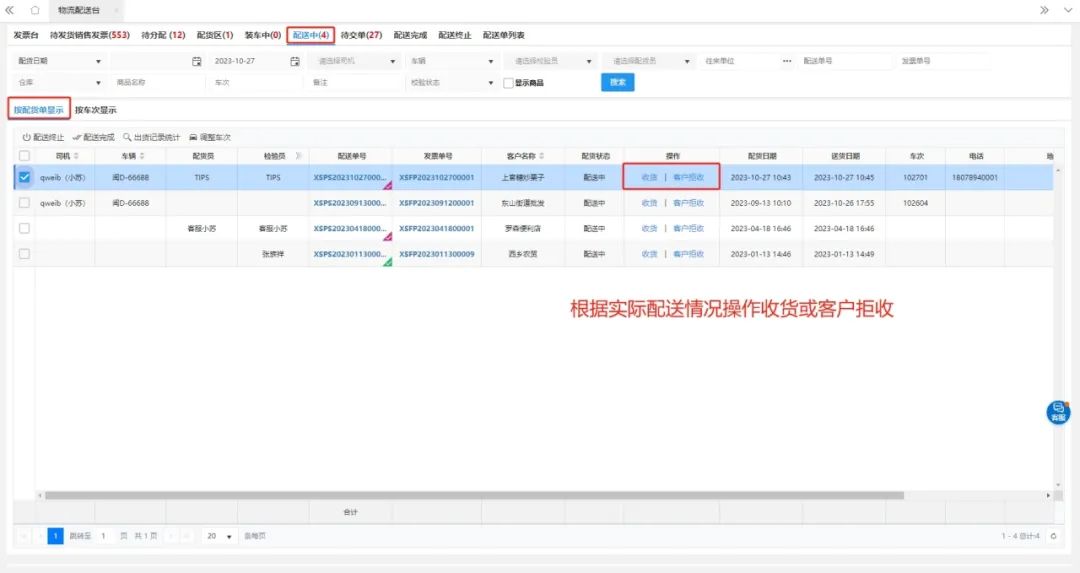Enable the 显示商品 checkbox
The image size is (1080, 573).
pos(508,83)
